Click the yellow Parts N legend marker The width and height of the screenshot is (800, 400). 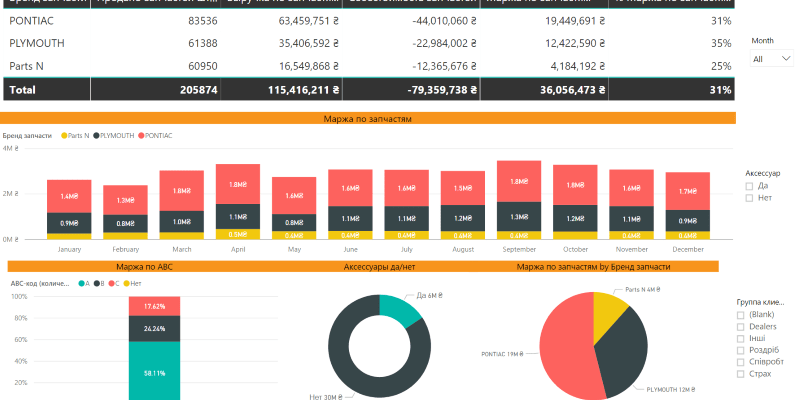point(64,136)
